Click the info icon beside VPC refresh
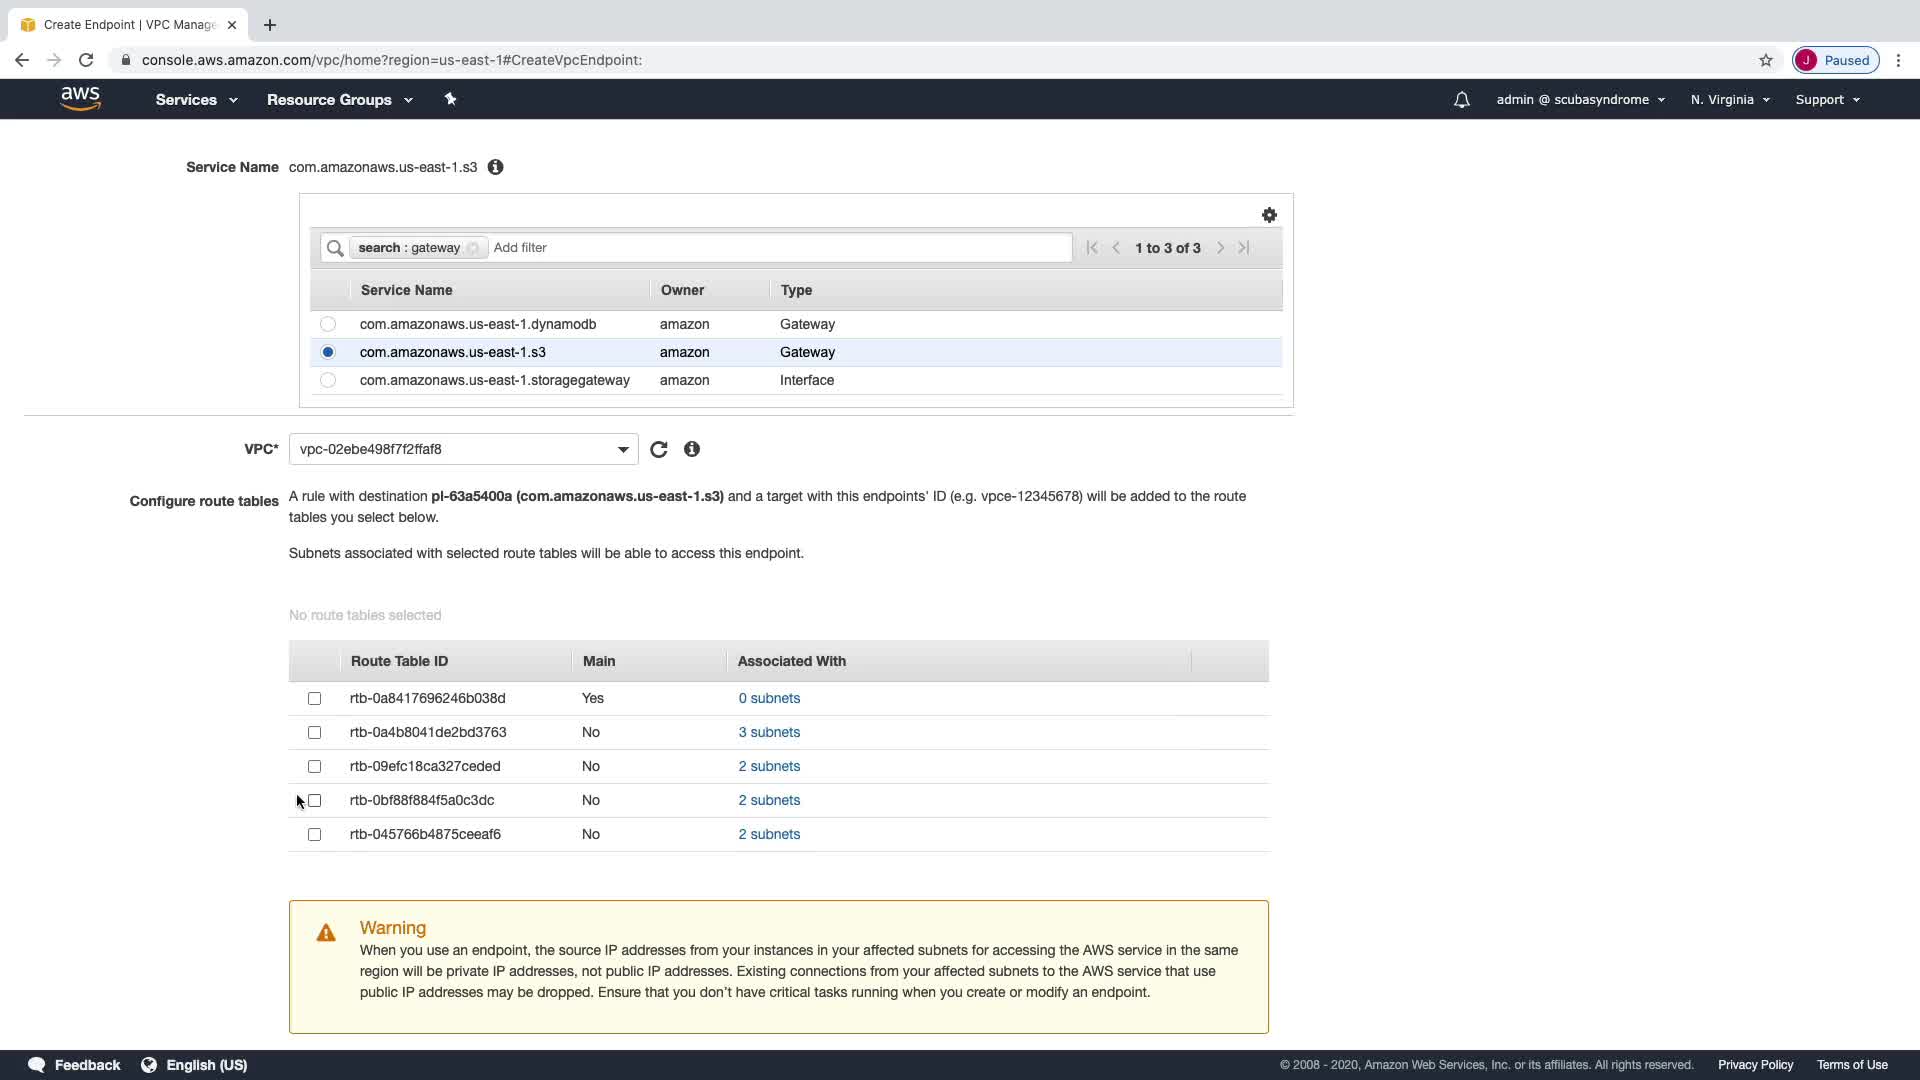Image resolution: width=1920 pixels, height=1080 pixels. (x=692, y=450)
